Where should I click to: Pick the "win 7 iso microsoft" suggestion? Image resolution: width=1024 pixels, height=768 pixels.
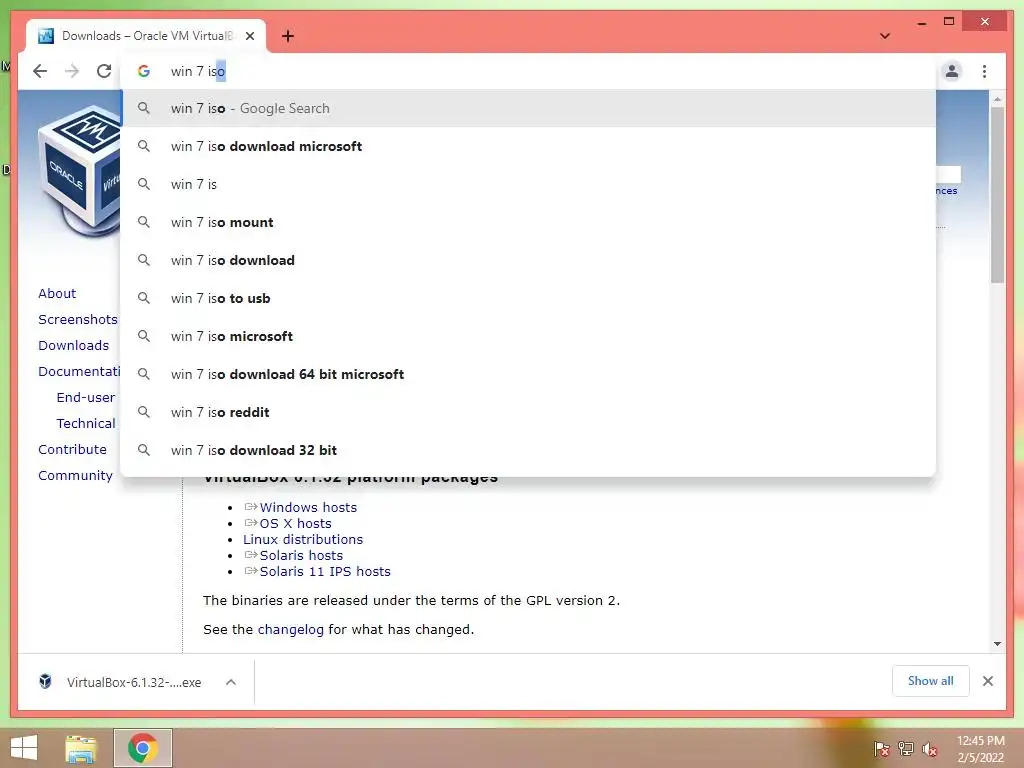(x=529, y=336)
